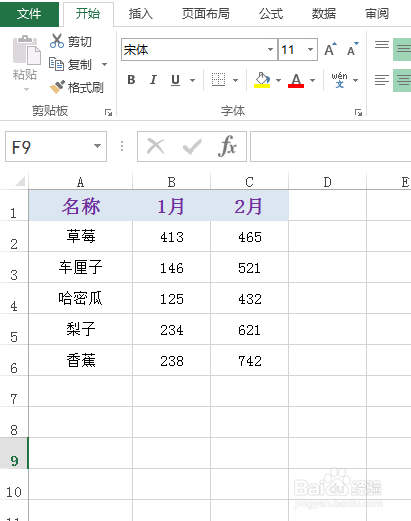The width and height of the screenshot is (411, 521).
Task: Expand the Name Box dropdown arrow
Action: tap(97, 146)
